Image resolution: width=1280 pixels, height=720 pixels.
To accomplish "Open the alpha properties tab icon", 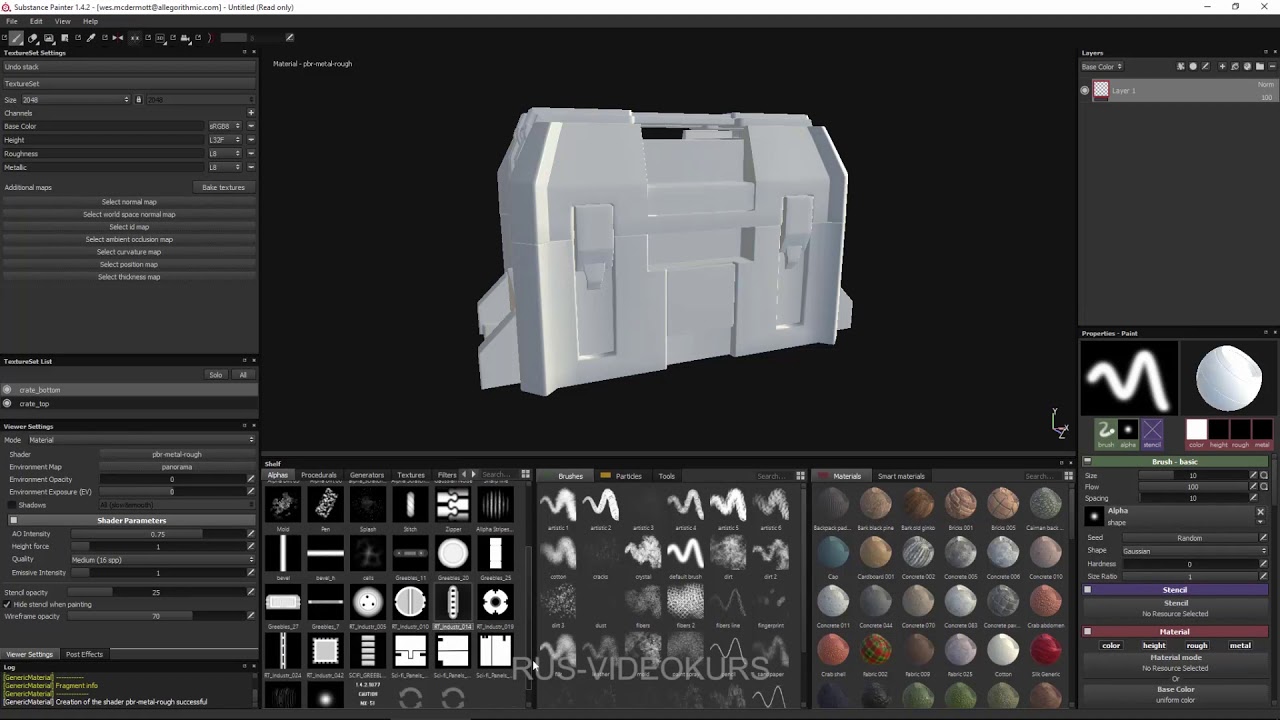I will coord(1128,434).
